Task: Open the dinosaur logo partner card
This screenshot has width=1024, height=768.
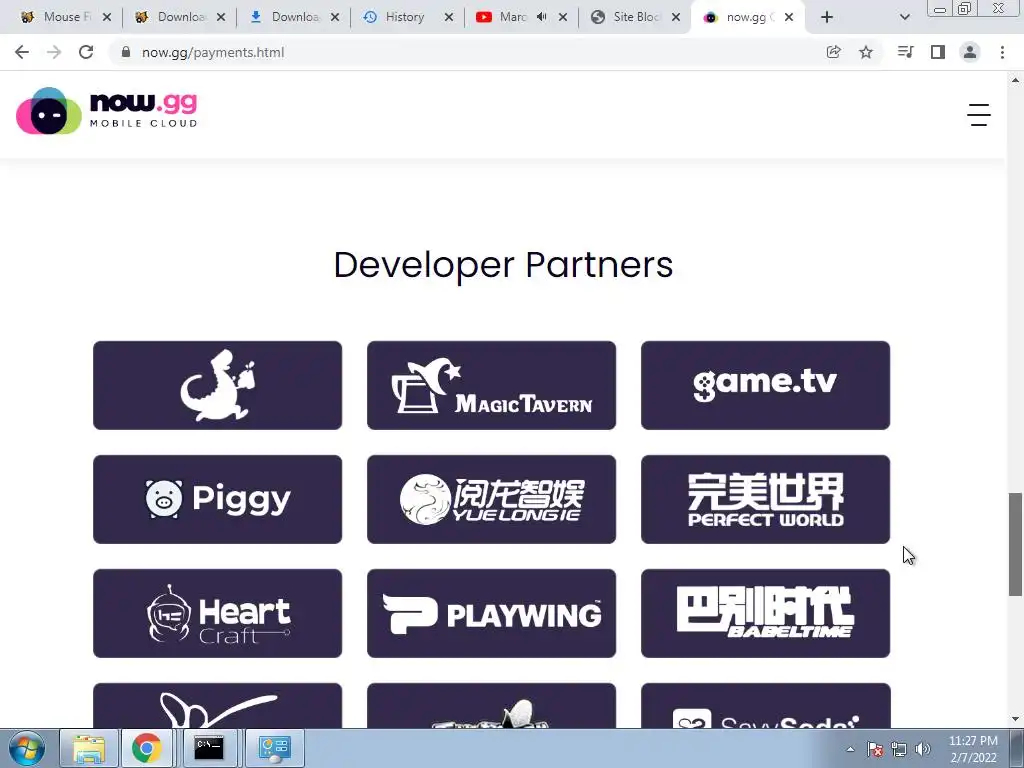Action: click(x=217, y=385)
